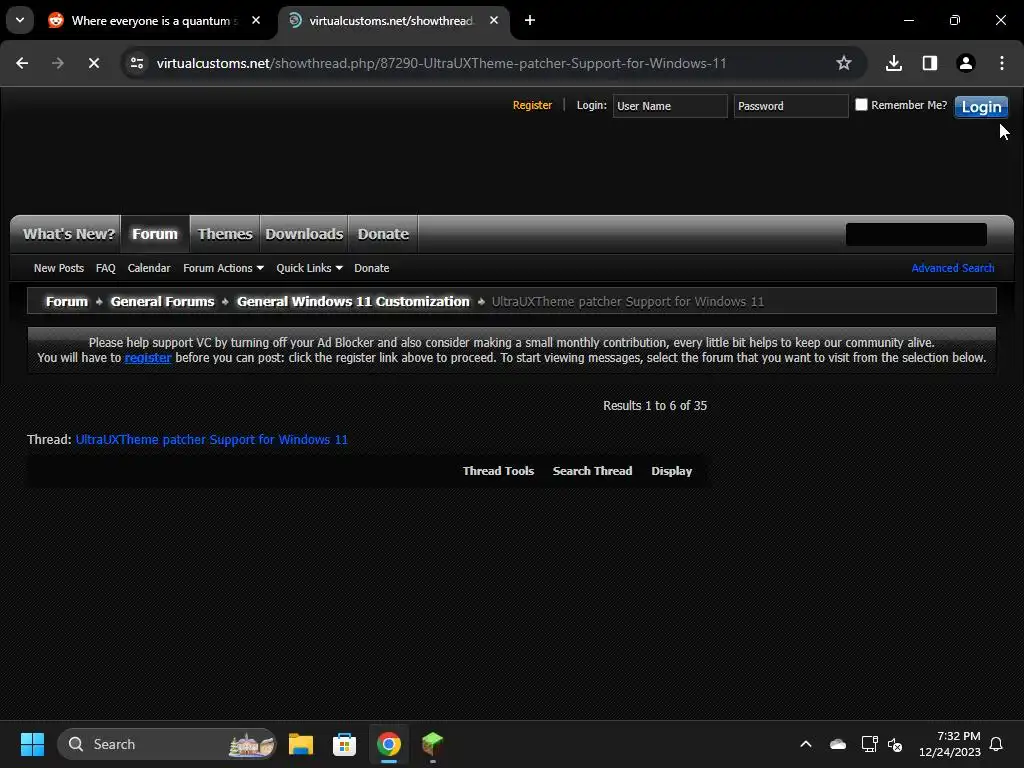Open the Downloads navigation tab
This screenshot has width=1024, height=768.
(x=304, y=234)
